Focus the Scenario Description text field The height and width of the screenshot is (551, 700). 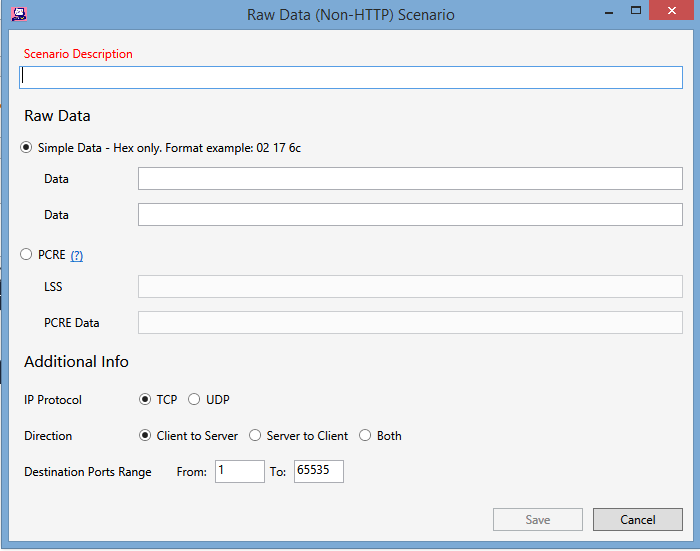coord(351,77)
